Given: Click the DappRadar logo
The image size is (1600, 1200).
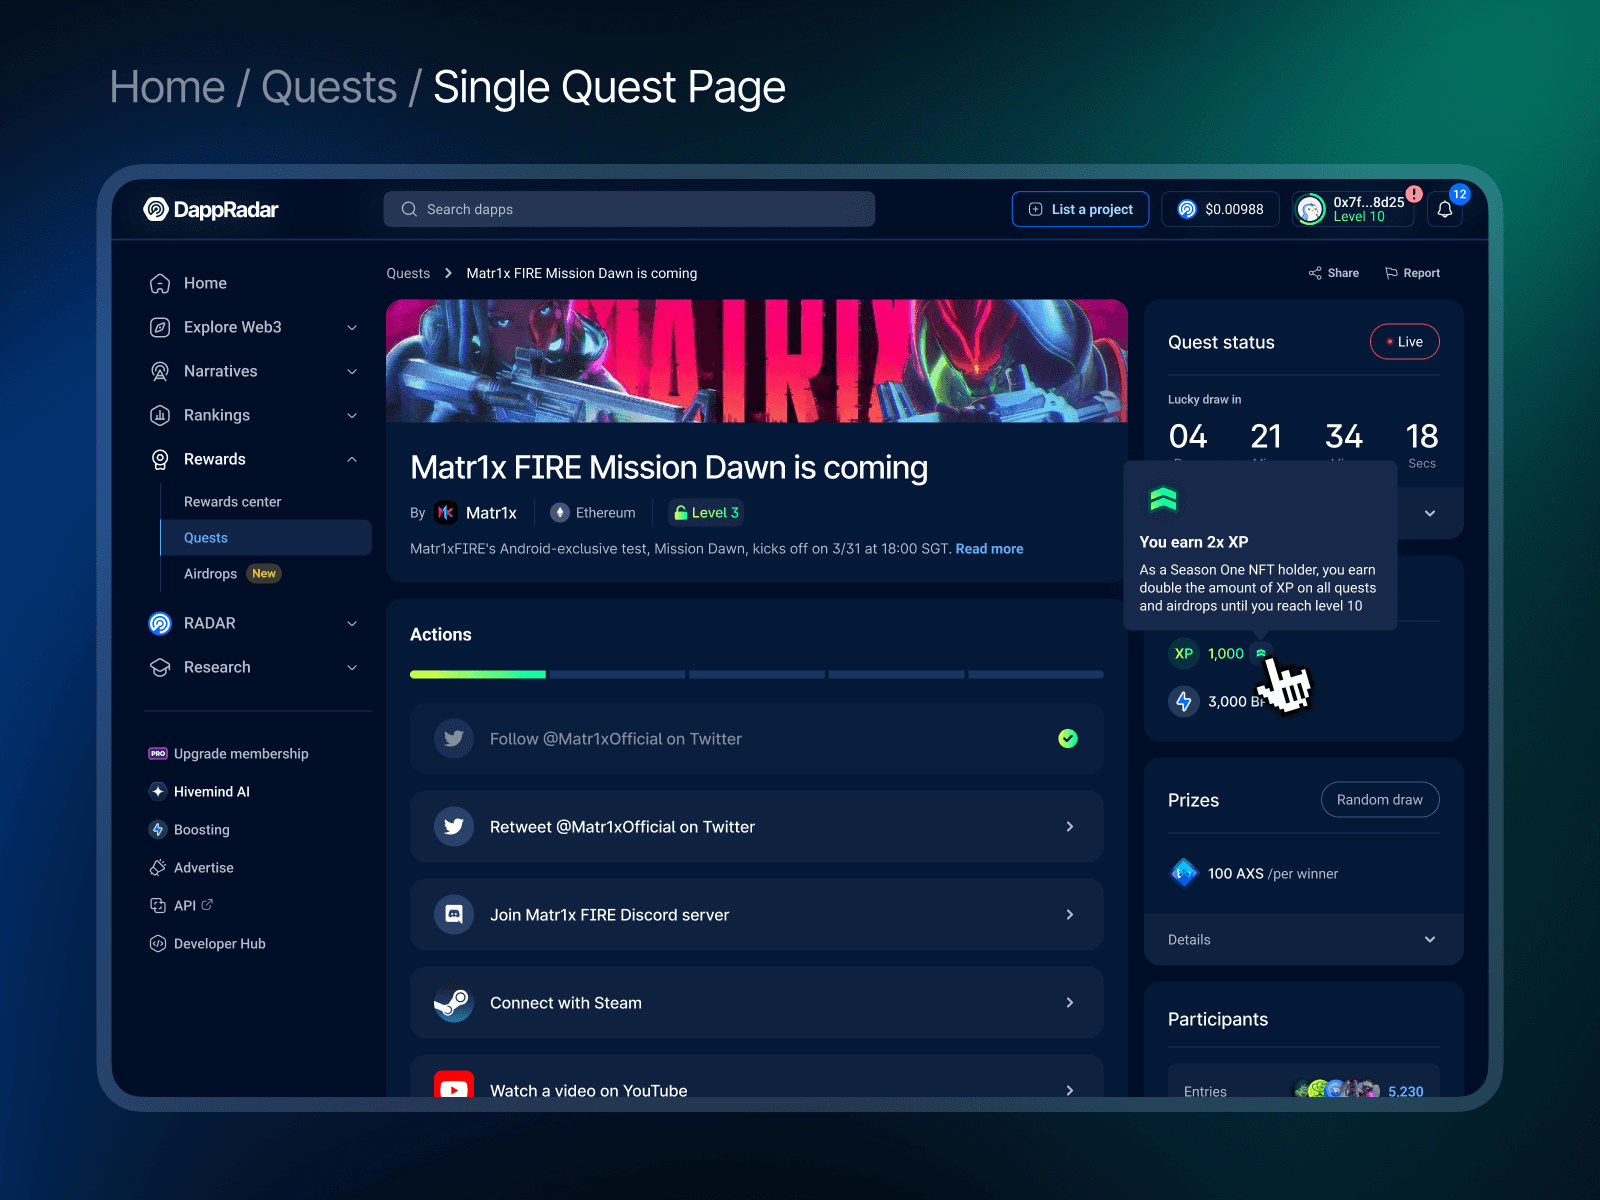Looking at the screenshot, I should tap(211, 209).
